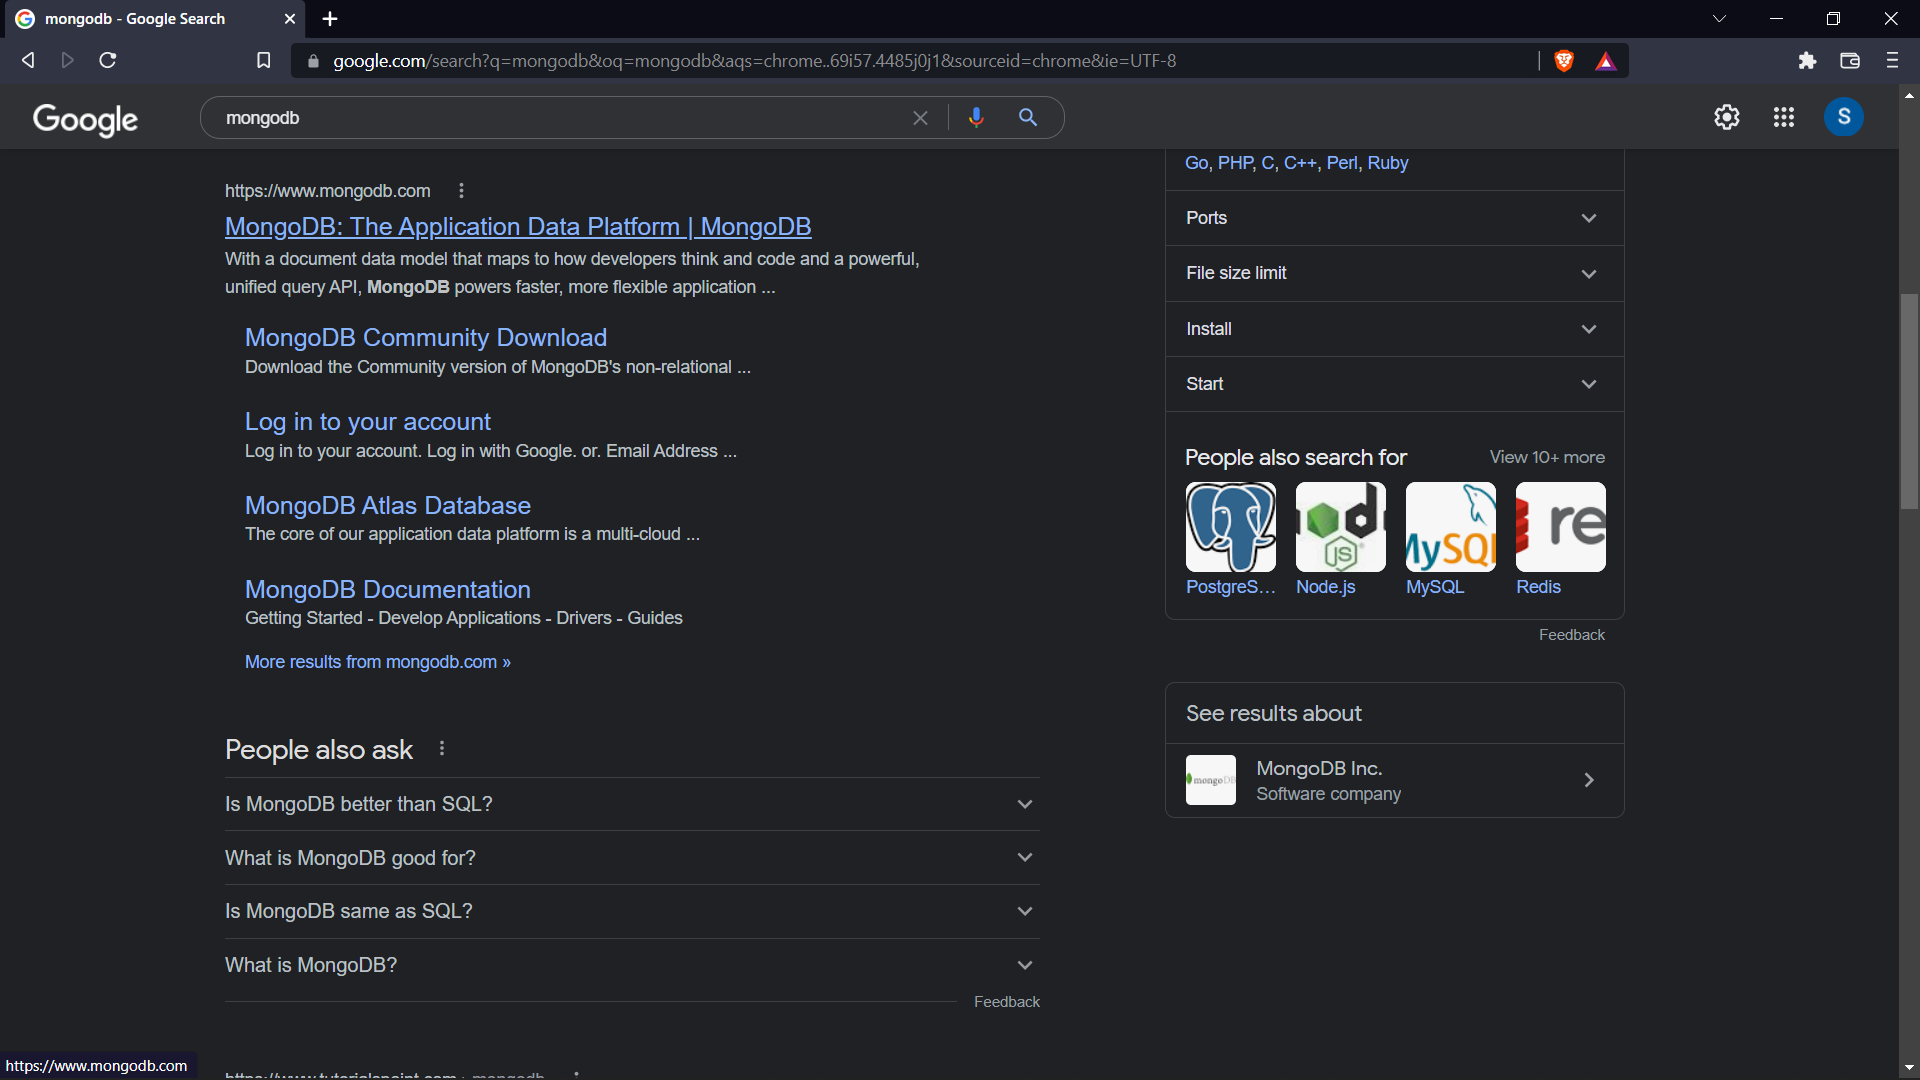Click the Google search input field

pos(560,118)
